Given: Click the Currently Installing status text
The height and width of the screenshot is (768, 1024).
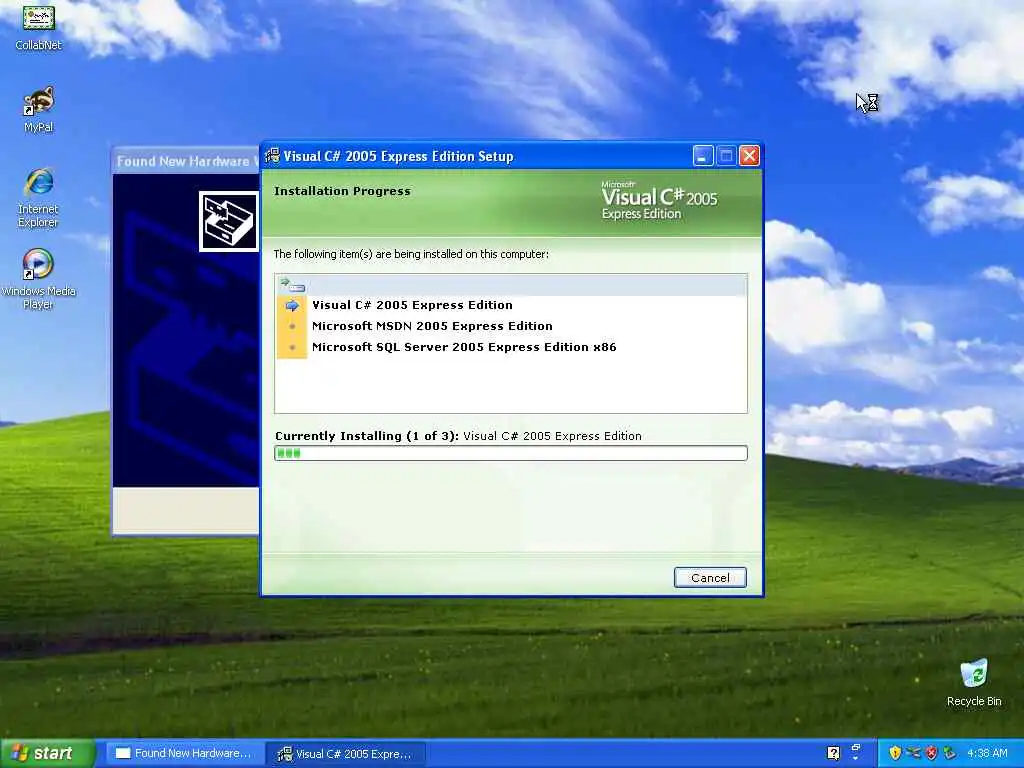Looking at the screenshot, I should pos(458,436).
